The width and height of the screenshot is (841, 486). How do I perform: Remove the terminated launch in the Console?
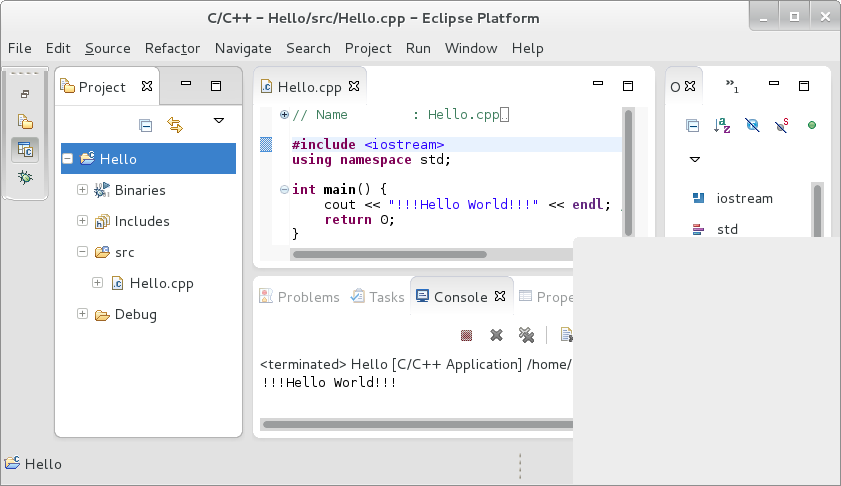pos(497,335)
